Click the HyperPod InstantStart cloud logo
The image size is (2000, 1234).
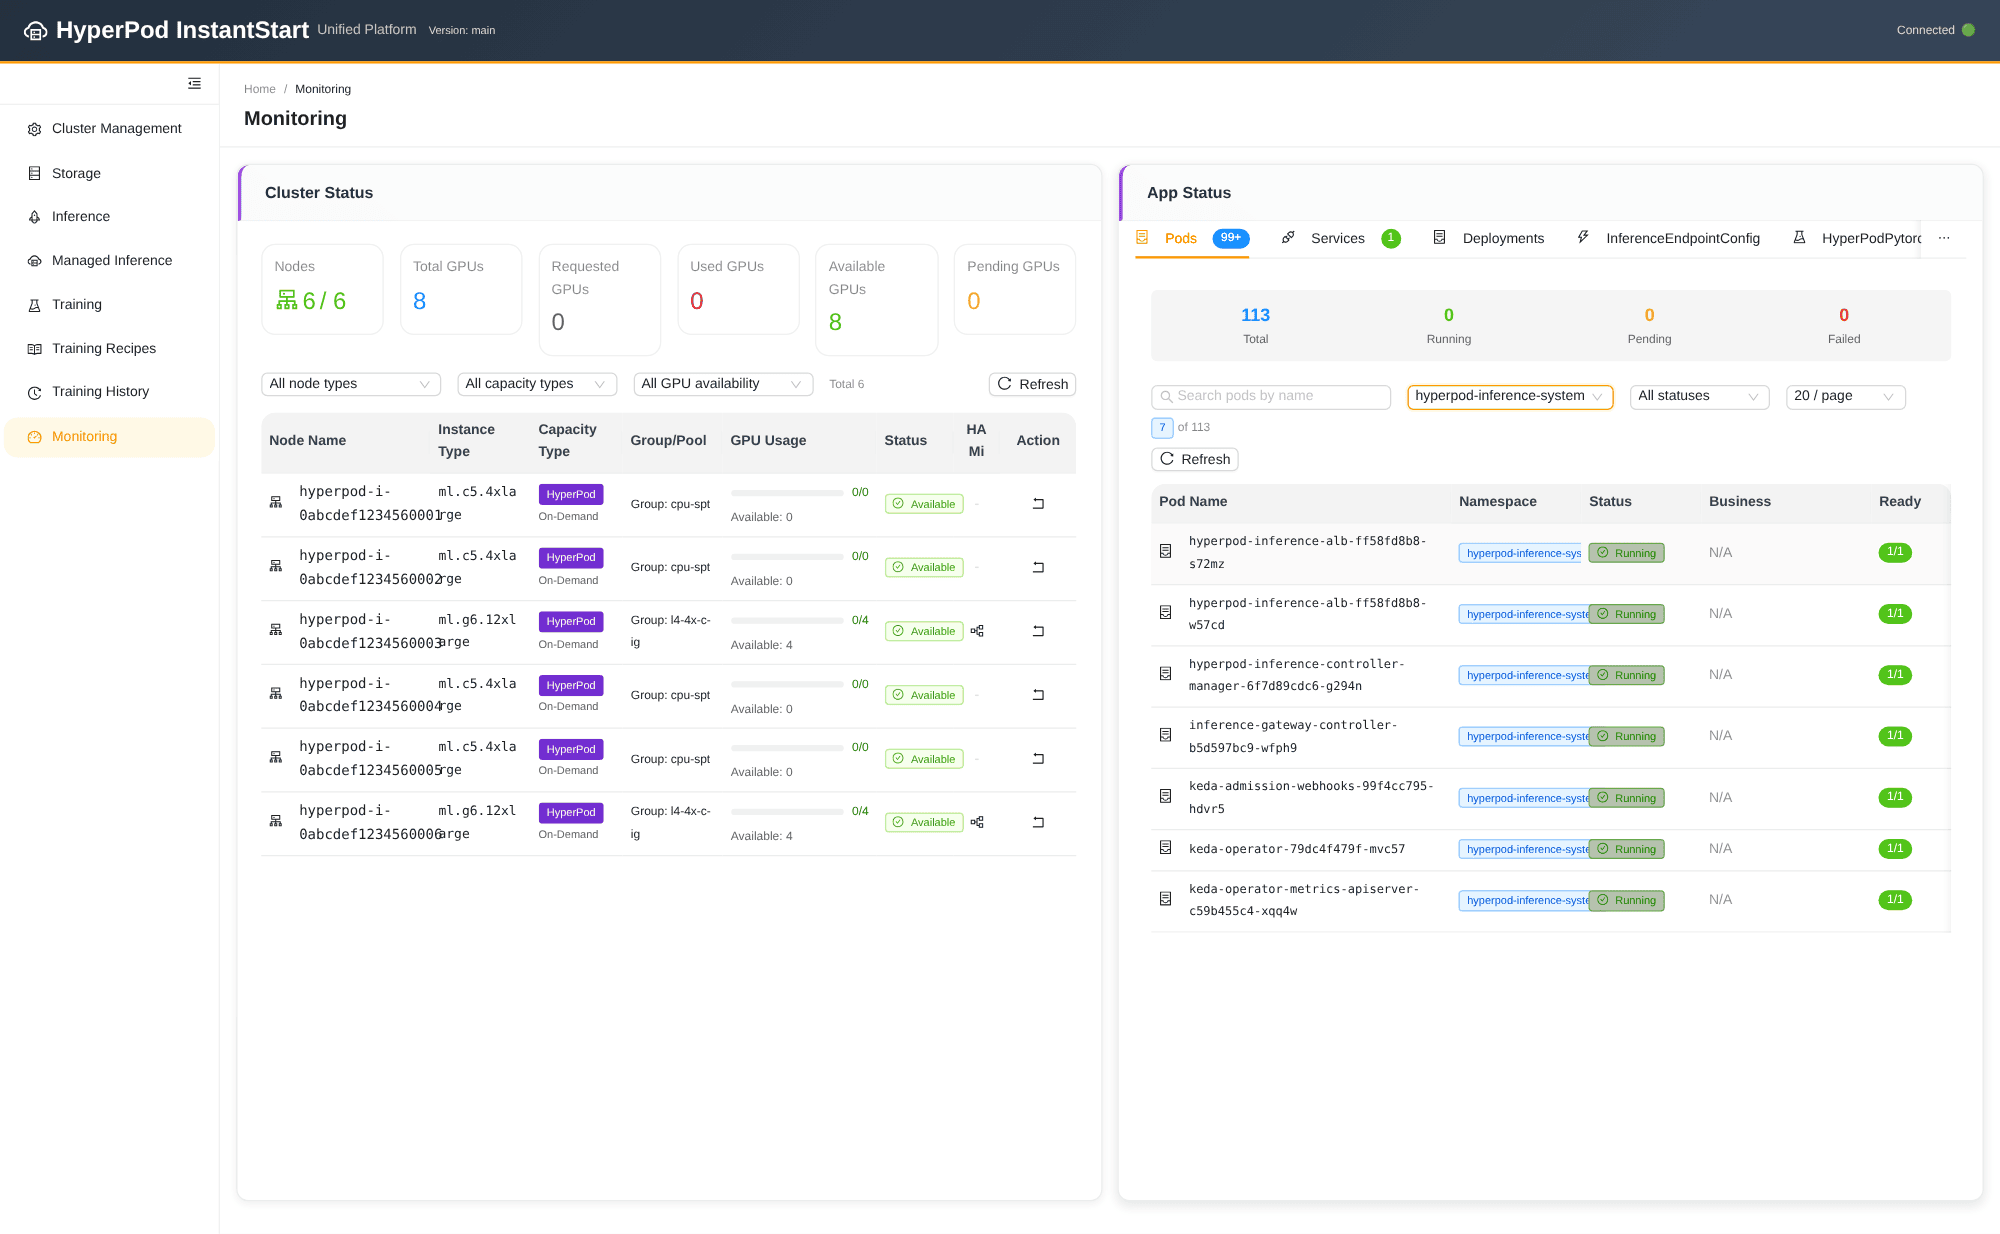point(36,31)
